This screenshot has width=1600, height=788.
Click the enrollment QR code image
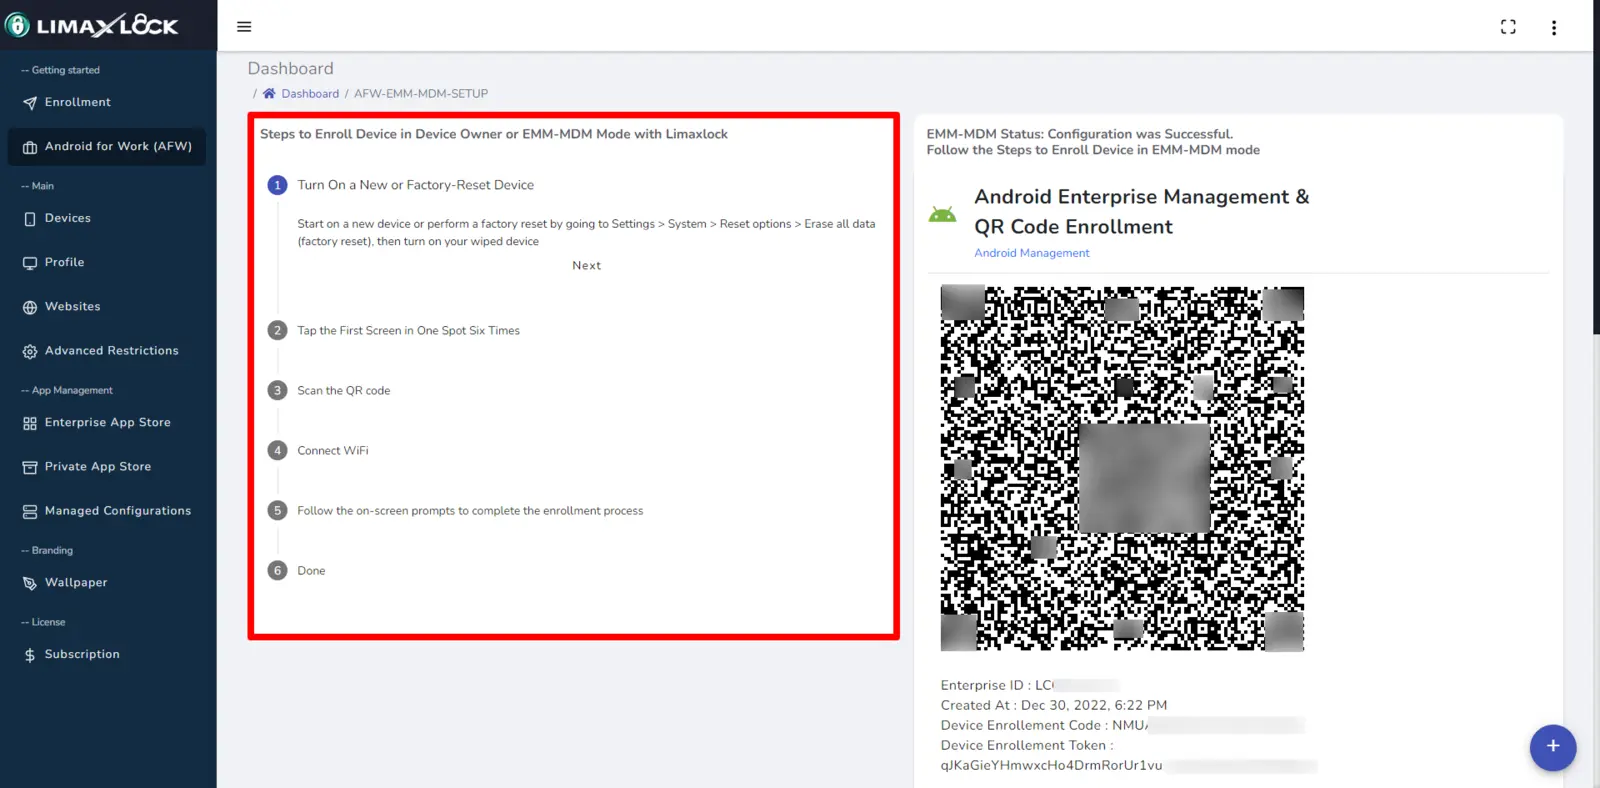point(1122,469)
